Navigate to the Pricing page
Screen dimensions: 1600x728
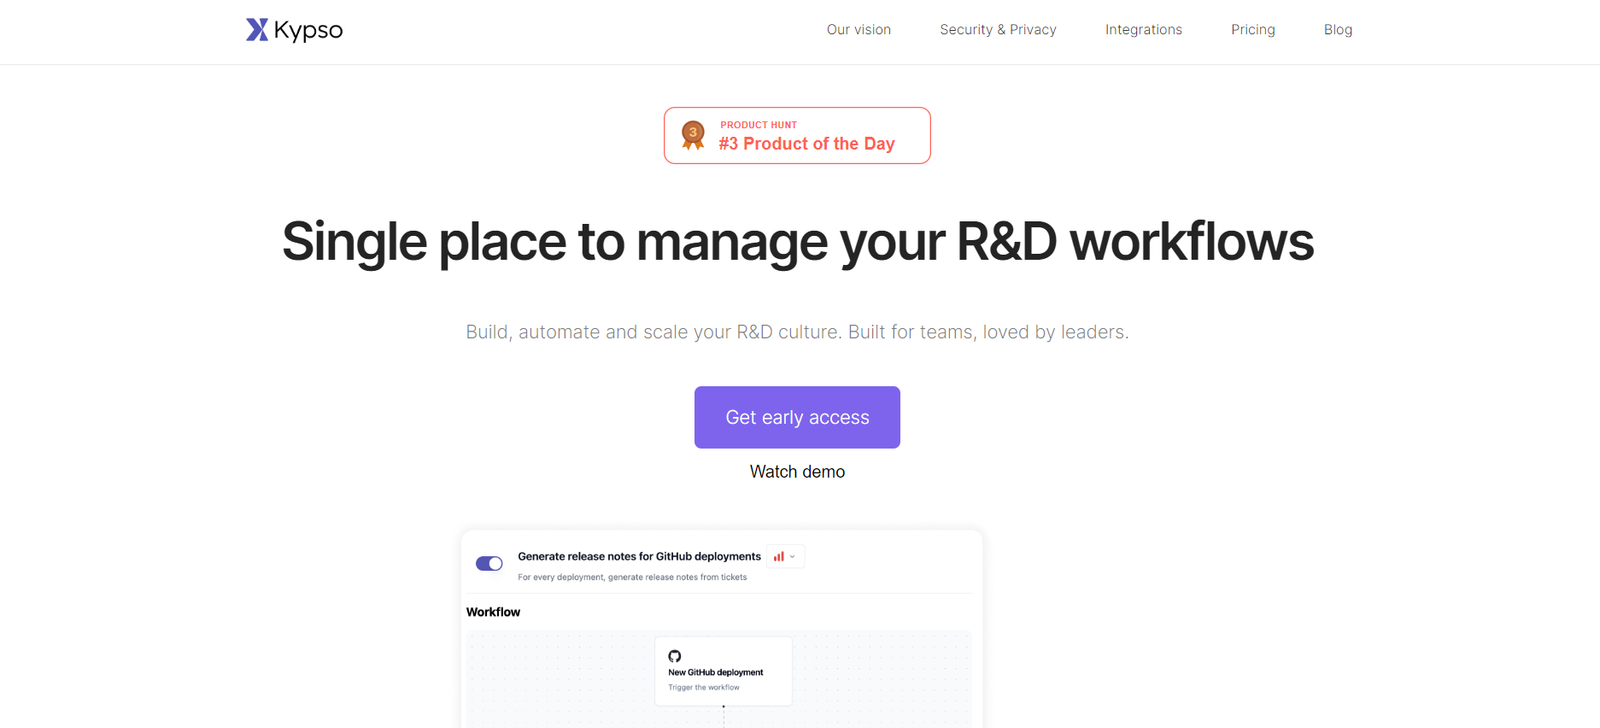pyautogui.click(x=1252, y=30)
